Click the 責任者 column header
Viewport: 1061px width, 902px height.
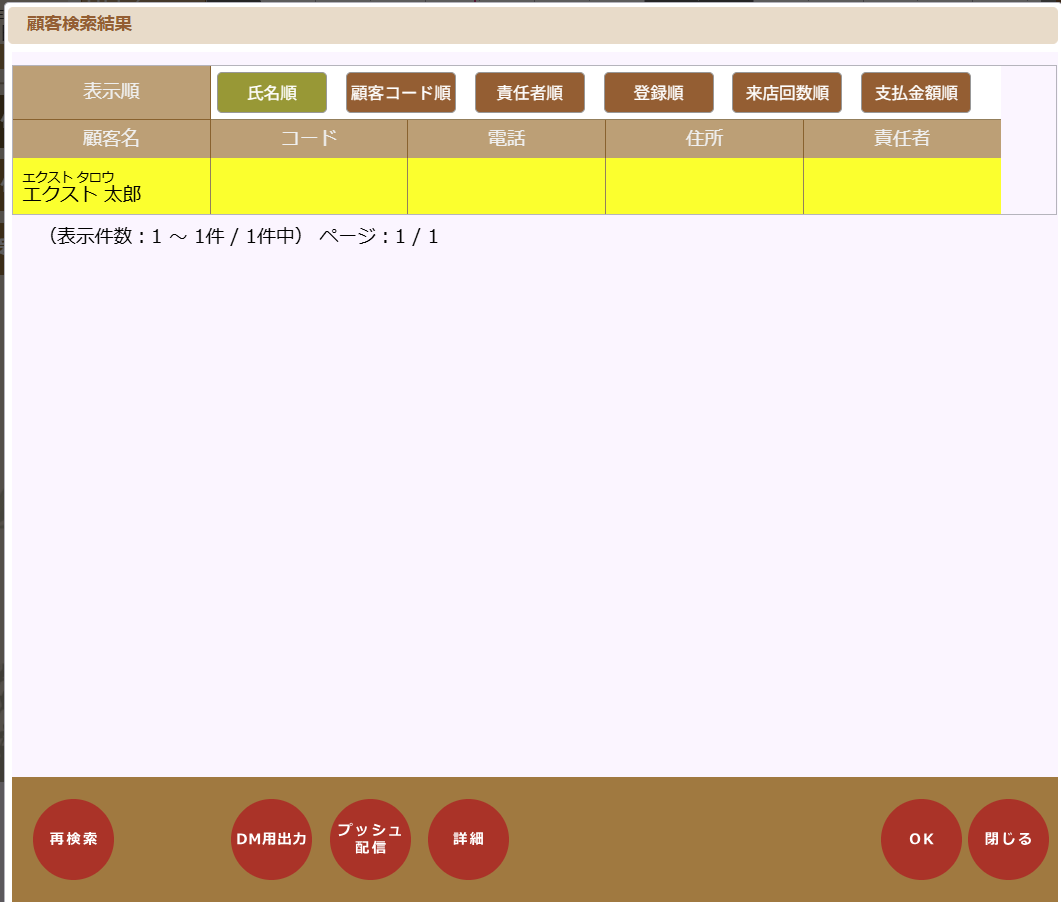tap(901, 138)
